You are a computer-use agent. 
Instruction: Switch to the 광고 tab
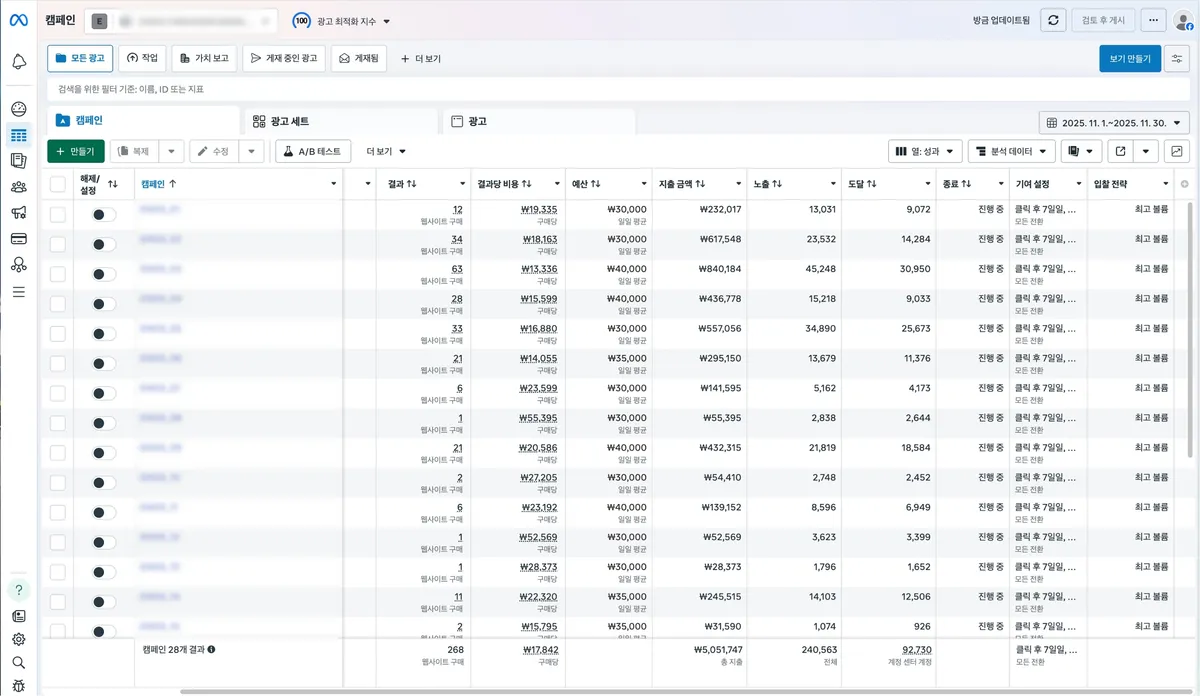pos(538,121)
